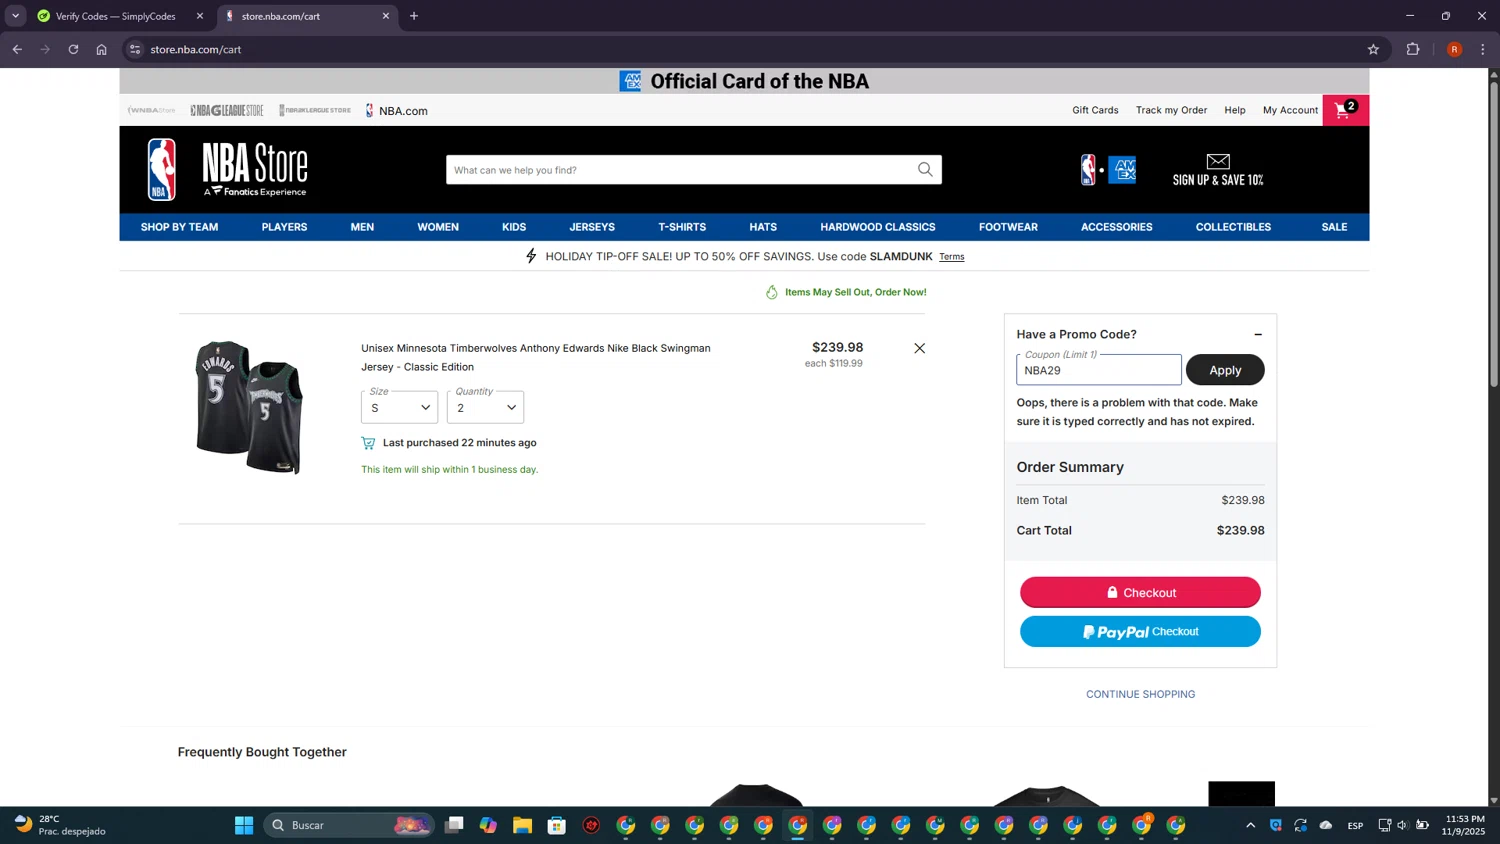Show hidden system tray icons
Screen dimensions: 1500x844
(x=1250, y=825)
